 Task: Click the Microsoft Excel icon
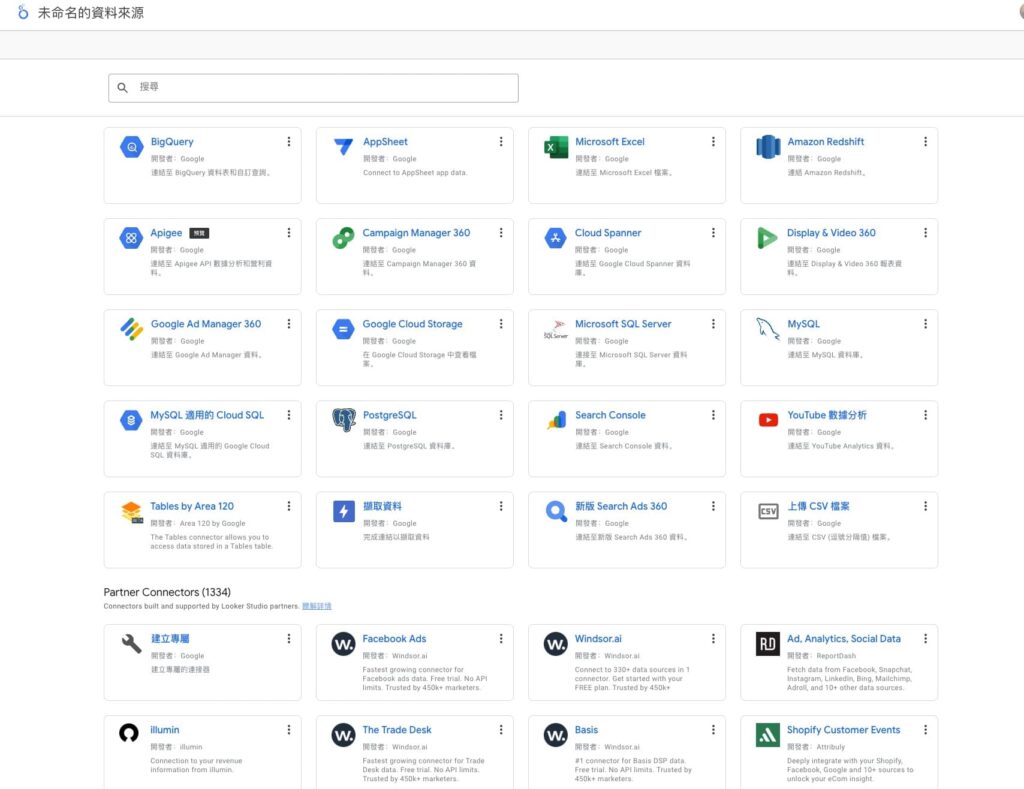click(556, 147)
